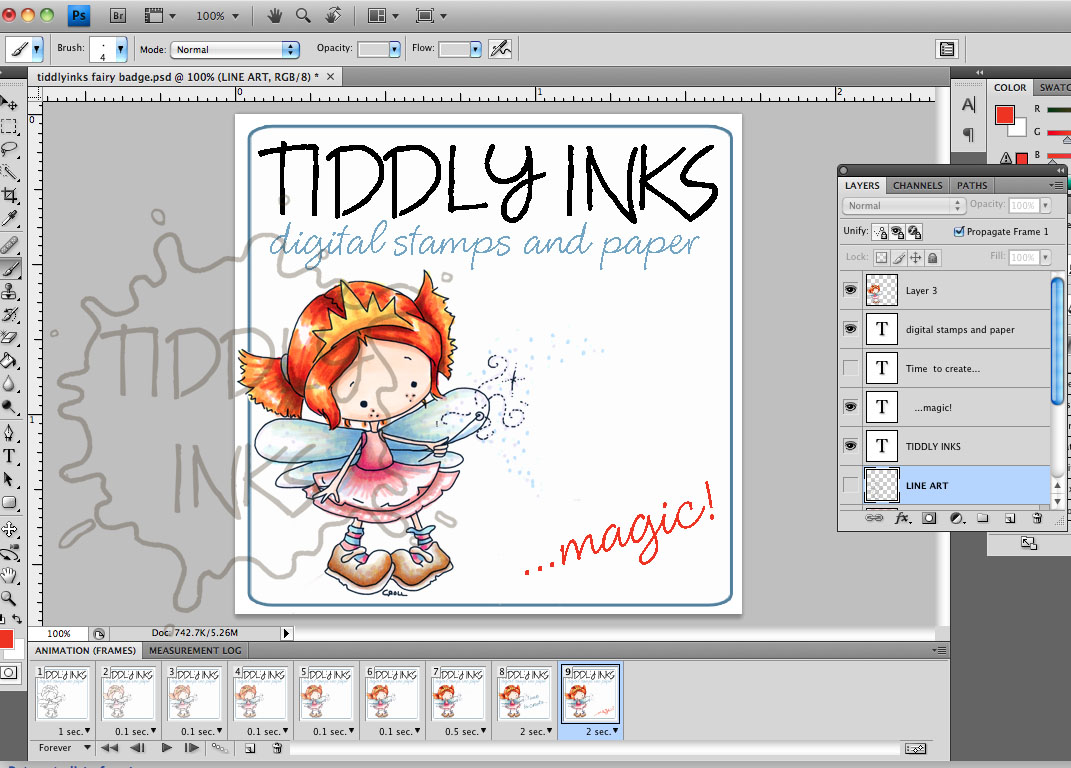Close the tiddlyinks fairy badge.psd tab
The height and width of the screenshot is (768, 1071).
click(x=331, y=77)
